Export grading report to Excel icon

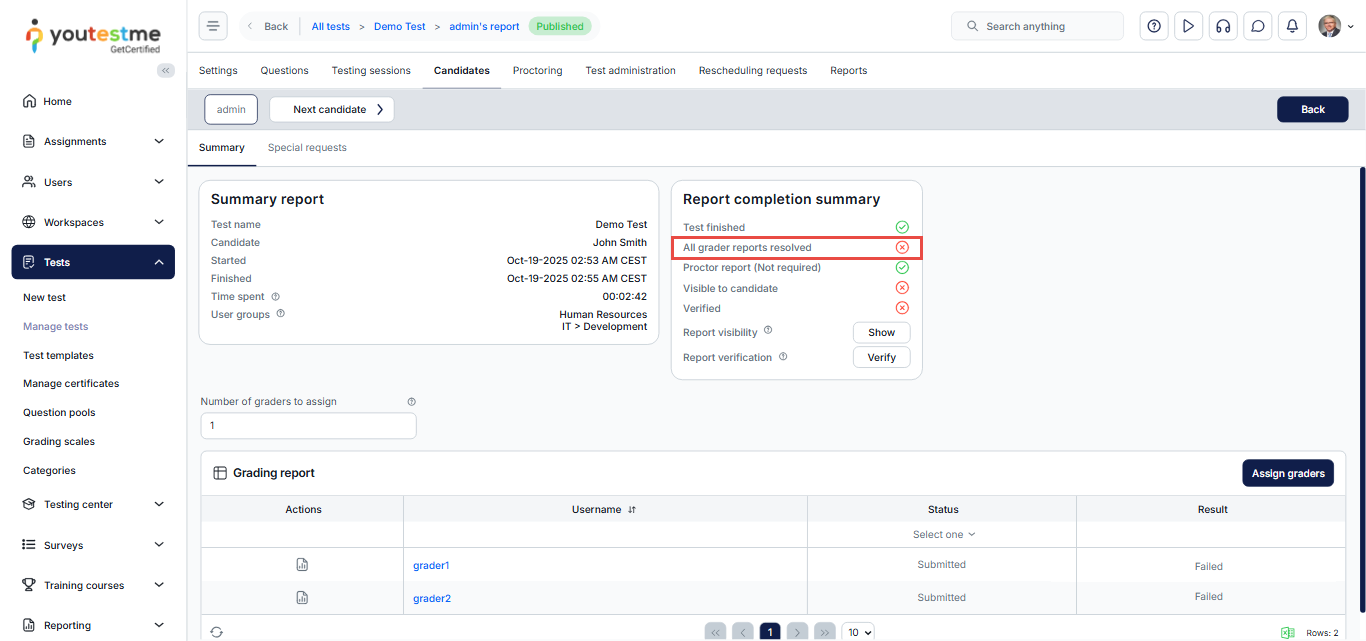pyautogui.click(x=1288, y=633)
